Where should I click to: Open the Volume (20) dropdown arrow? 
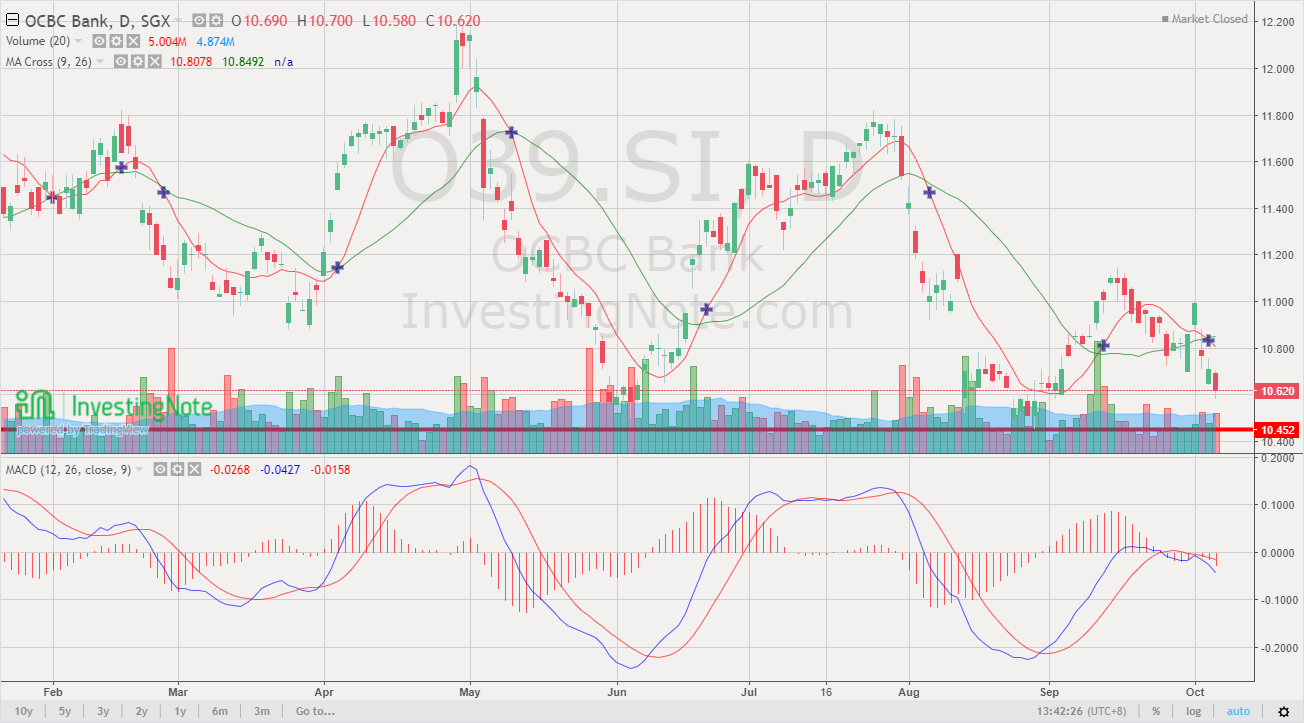point(80,41)
